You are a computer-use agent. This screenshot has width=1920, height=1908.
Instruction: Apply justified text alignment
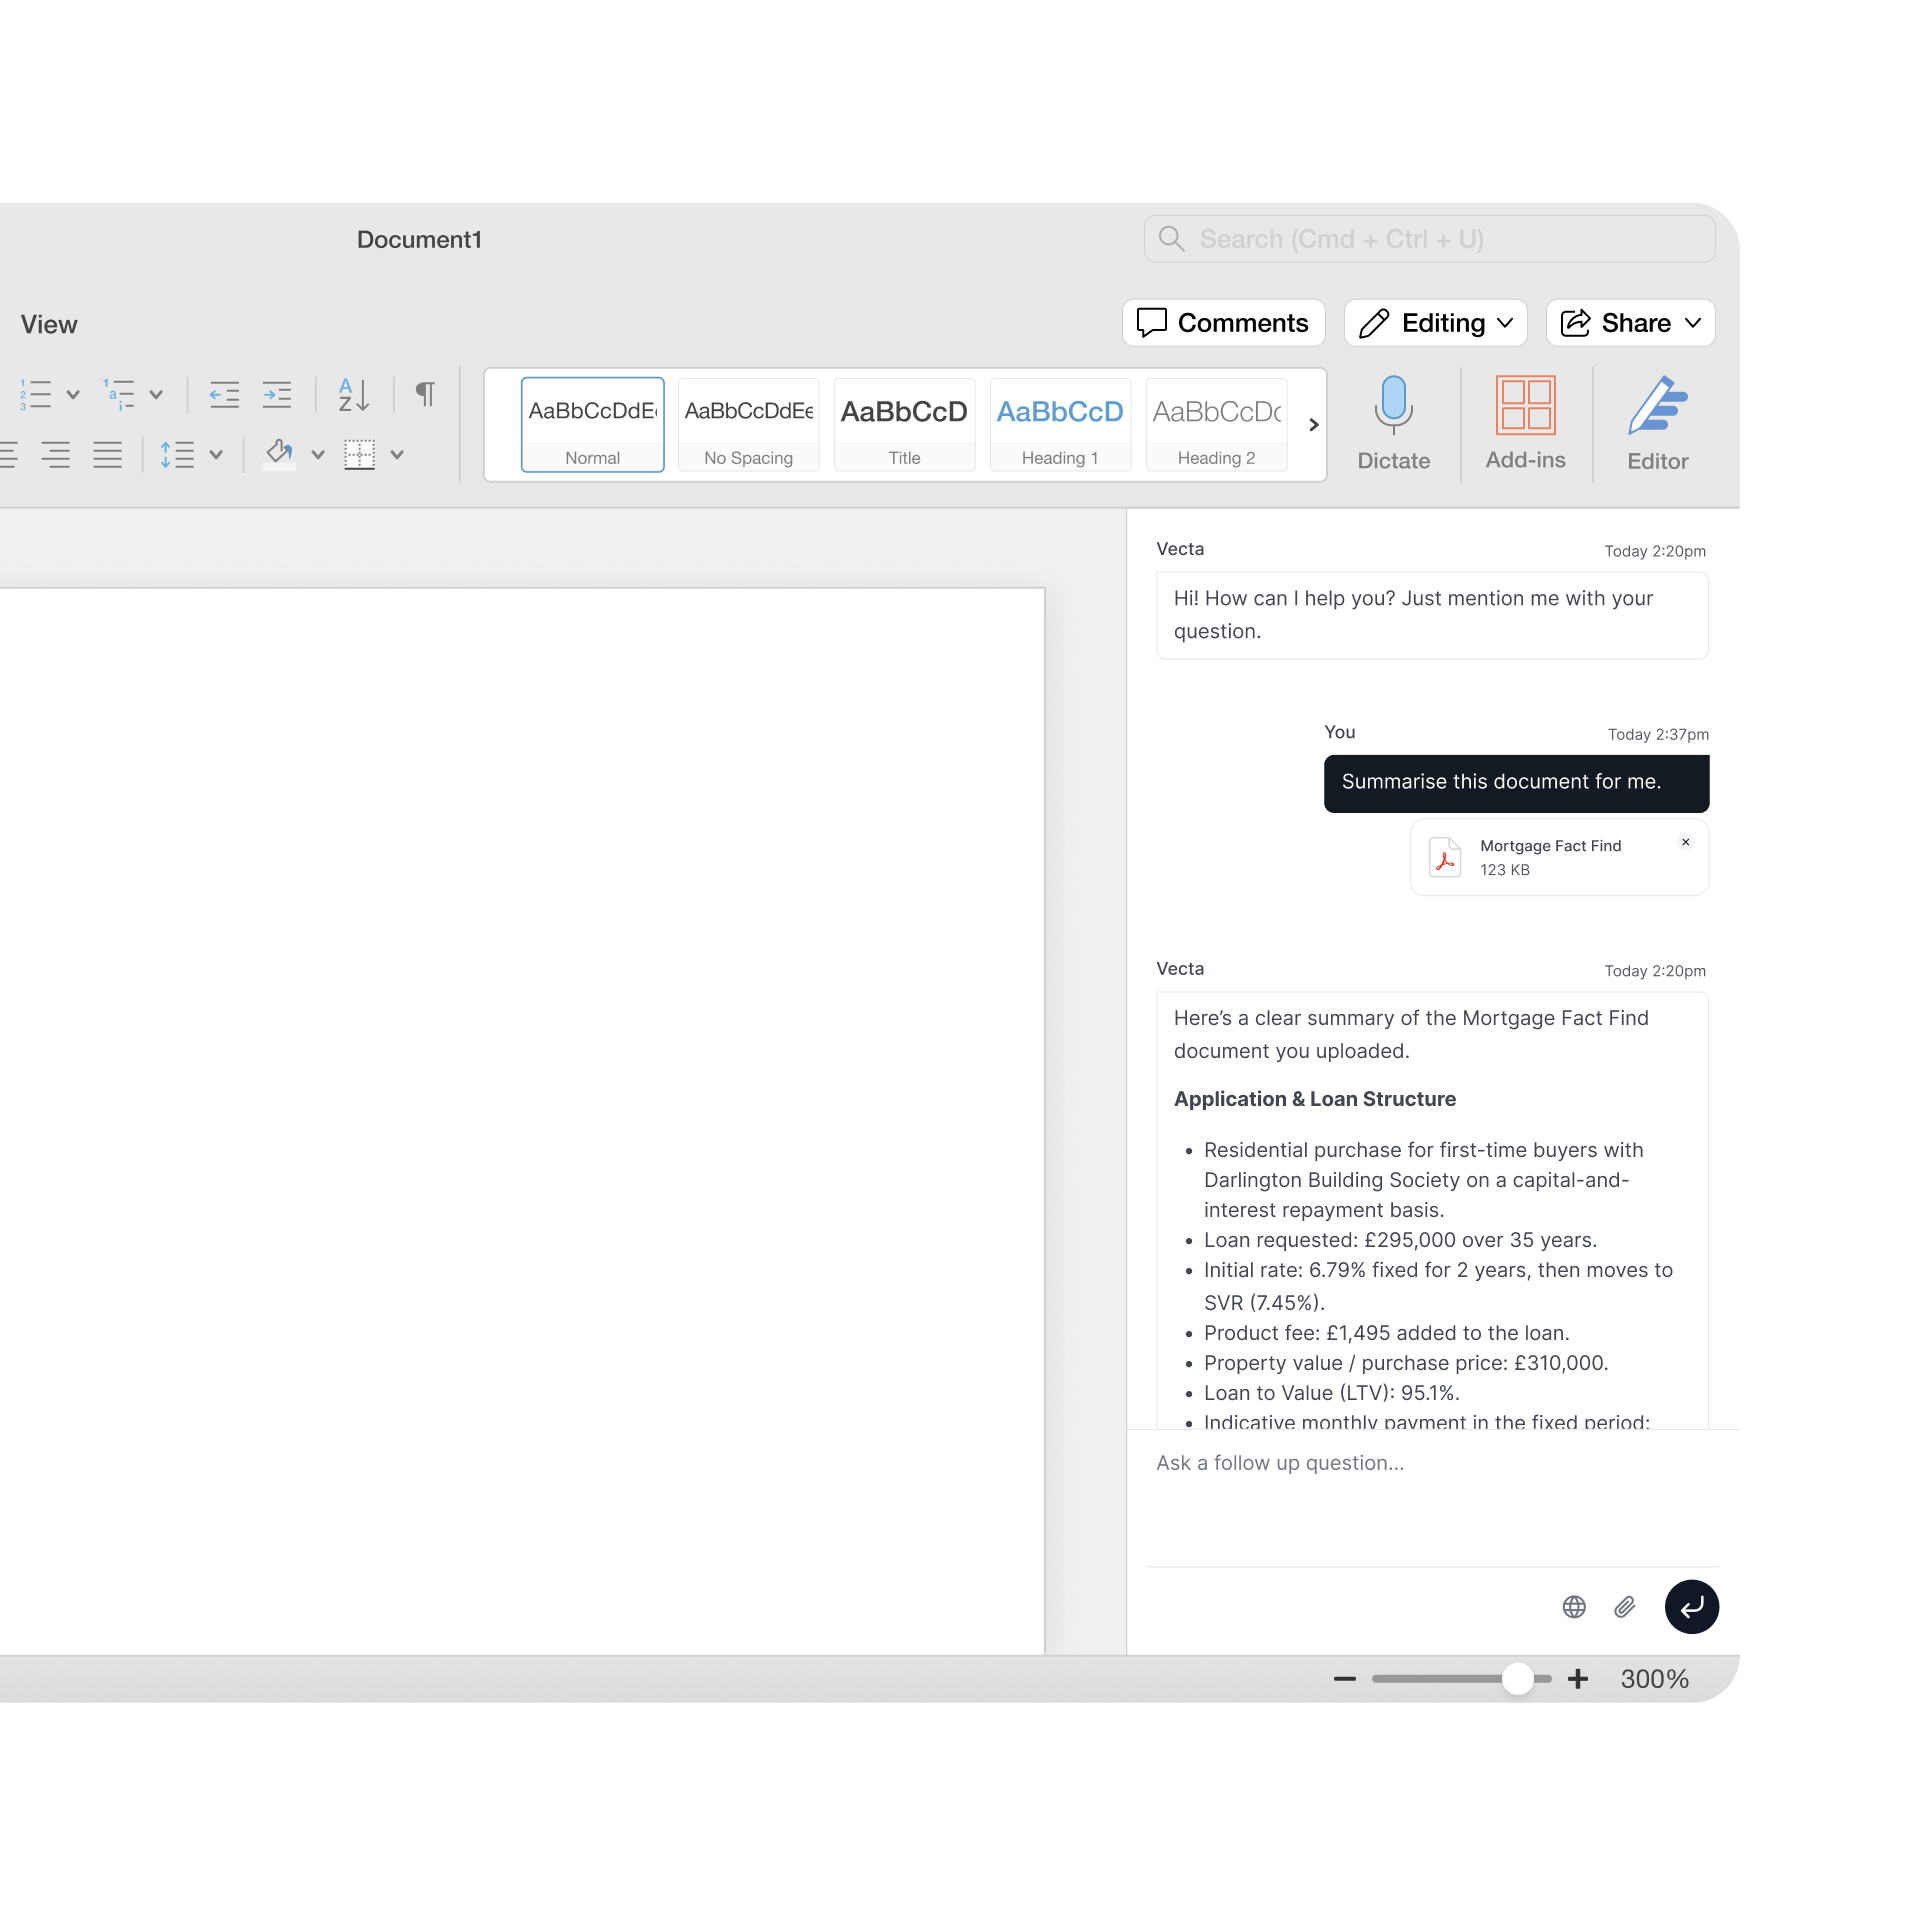(107, 455)
